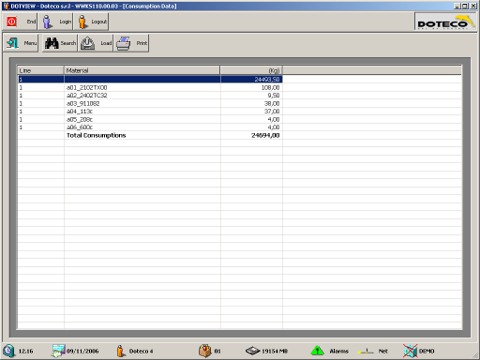Click the Print printer icon
The height and width of the screenshot is (360, 480).
pyautogui.click(x=123, y=43)
